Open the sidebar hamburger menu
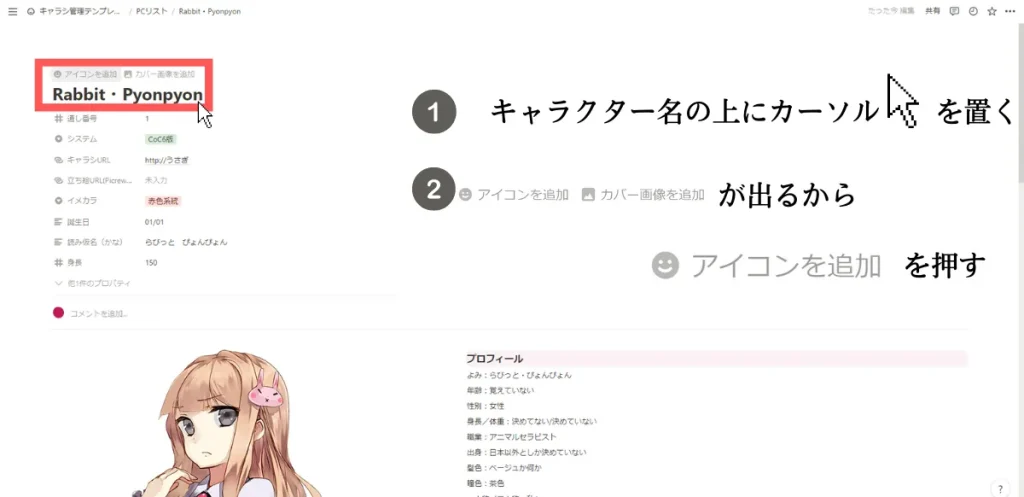Viewport: 1024px width, 497px height. pyautogui.click(x=12, y=12)
